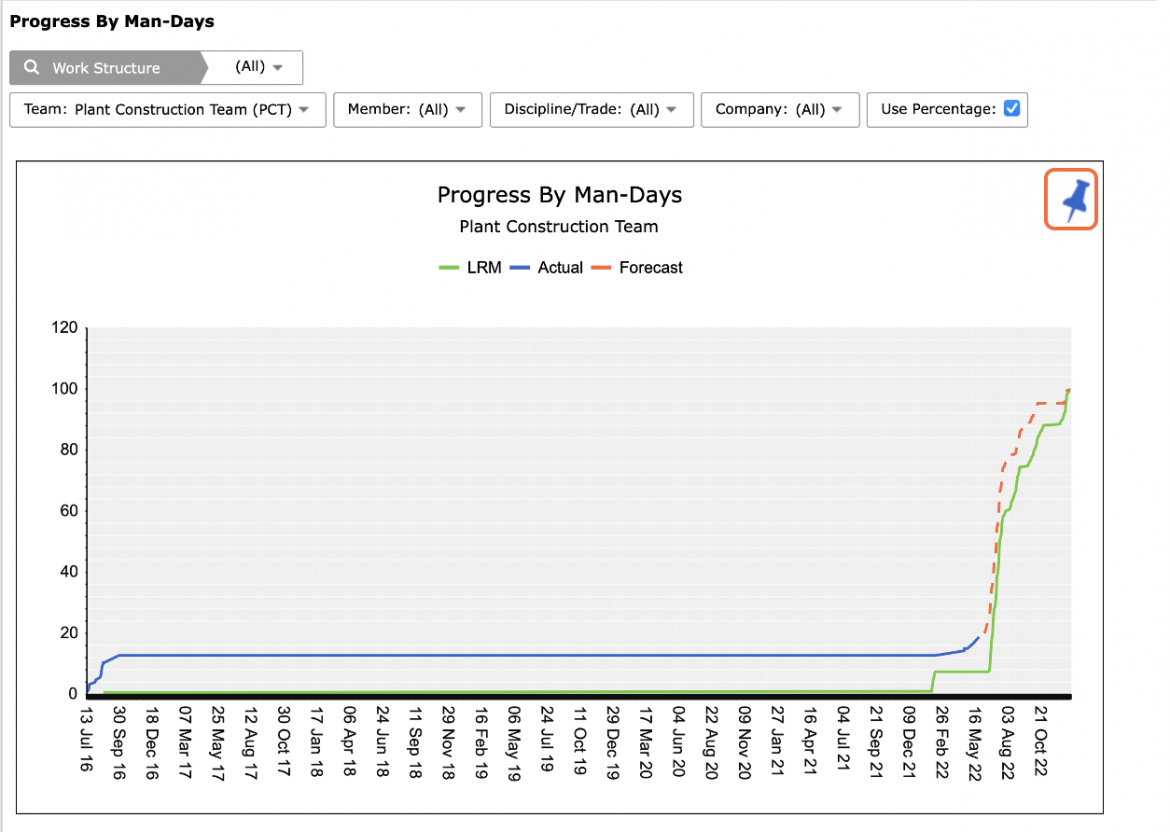The height and width of the screenshot is (832, 1170).
Task: Toggle the Use Percentage checkbox
Action: pos(1012,109)
